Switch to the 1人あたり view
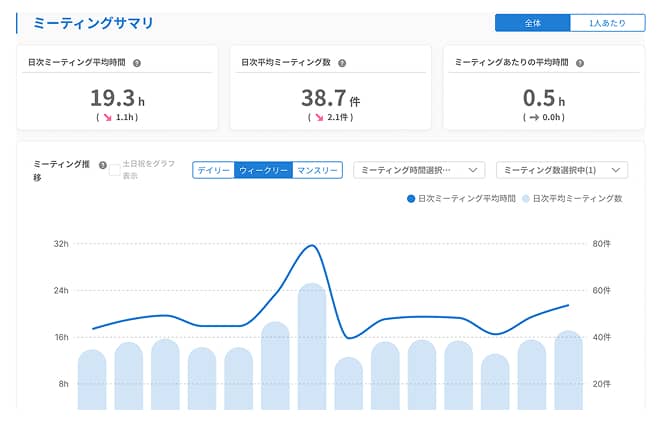662x422 pixels. click(607, 23)
